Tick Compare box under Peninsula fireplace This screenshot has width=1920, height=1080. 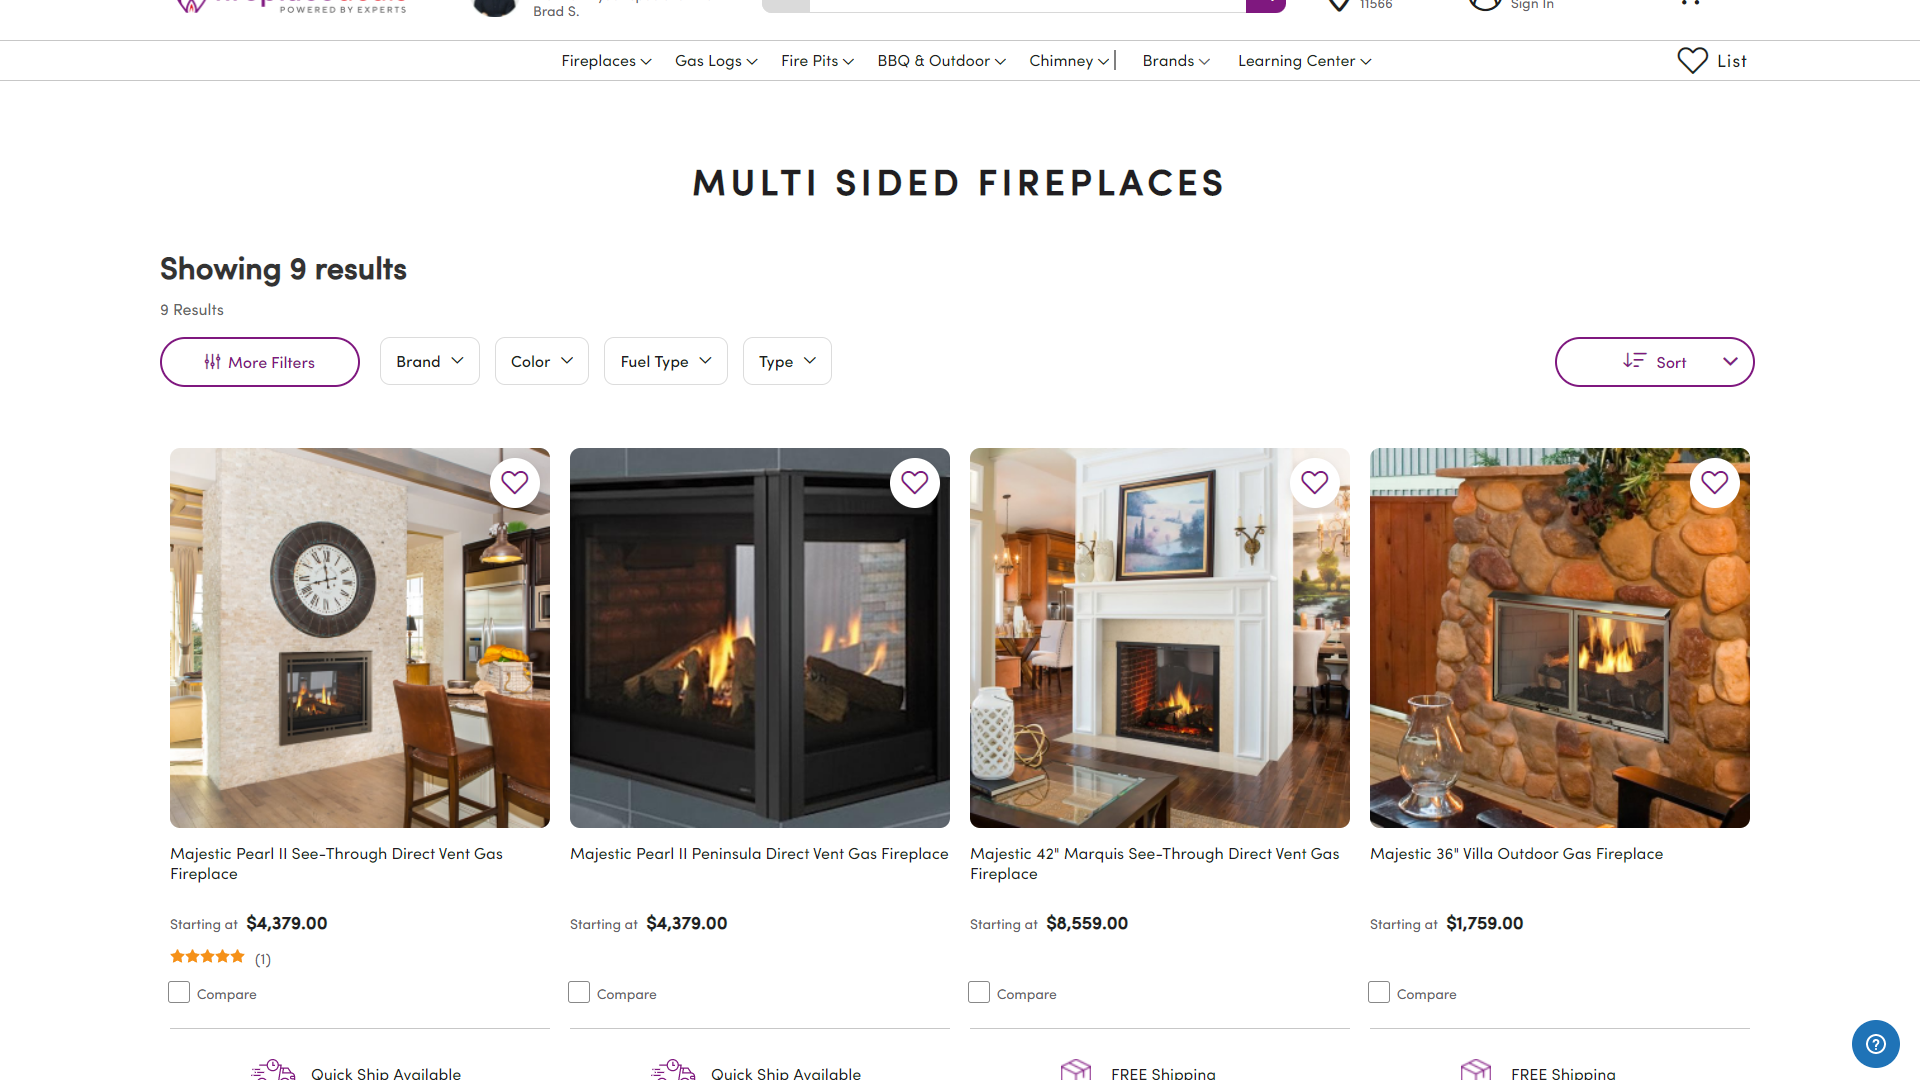579,992
